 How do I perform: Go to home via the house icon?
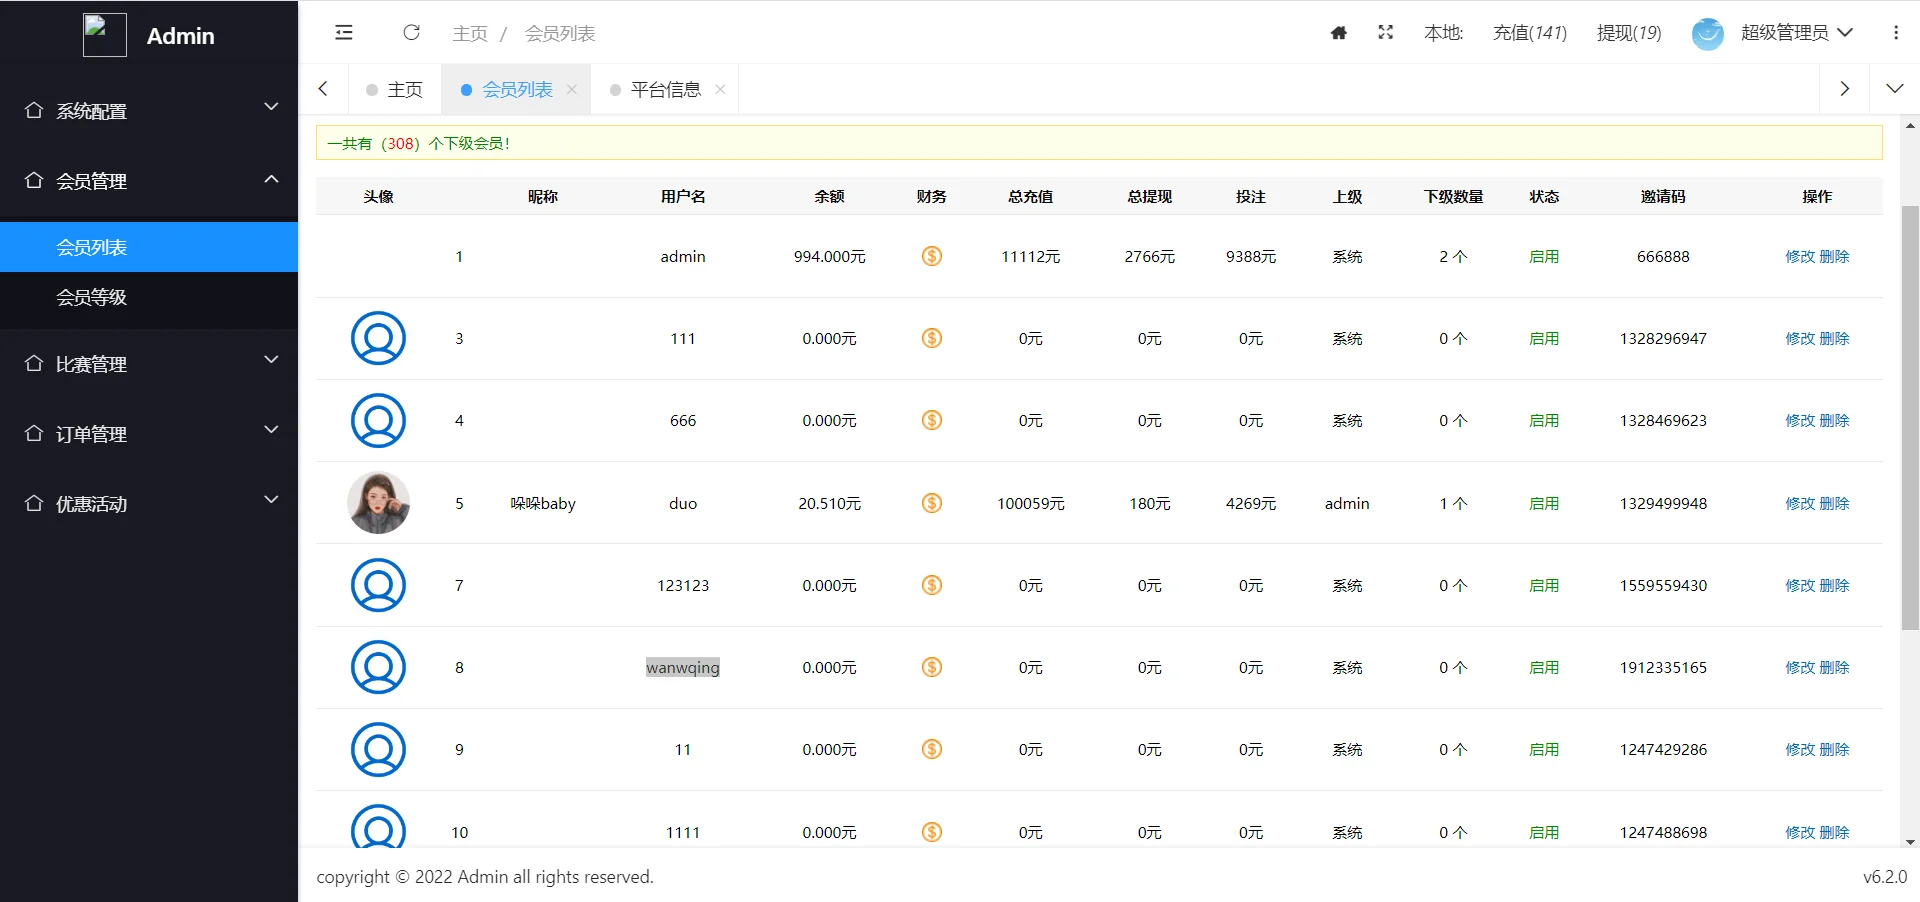tap(1339, 33)
